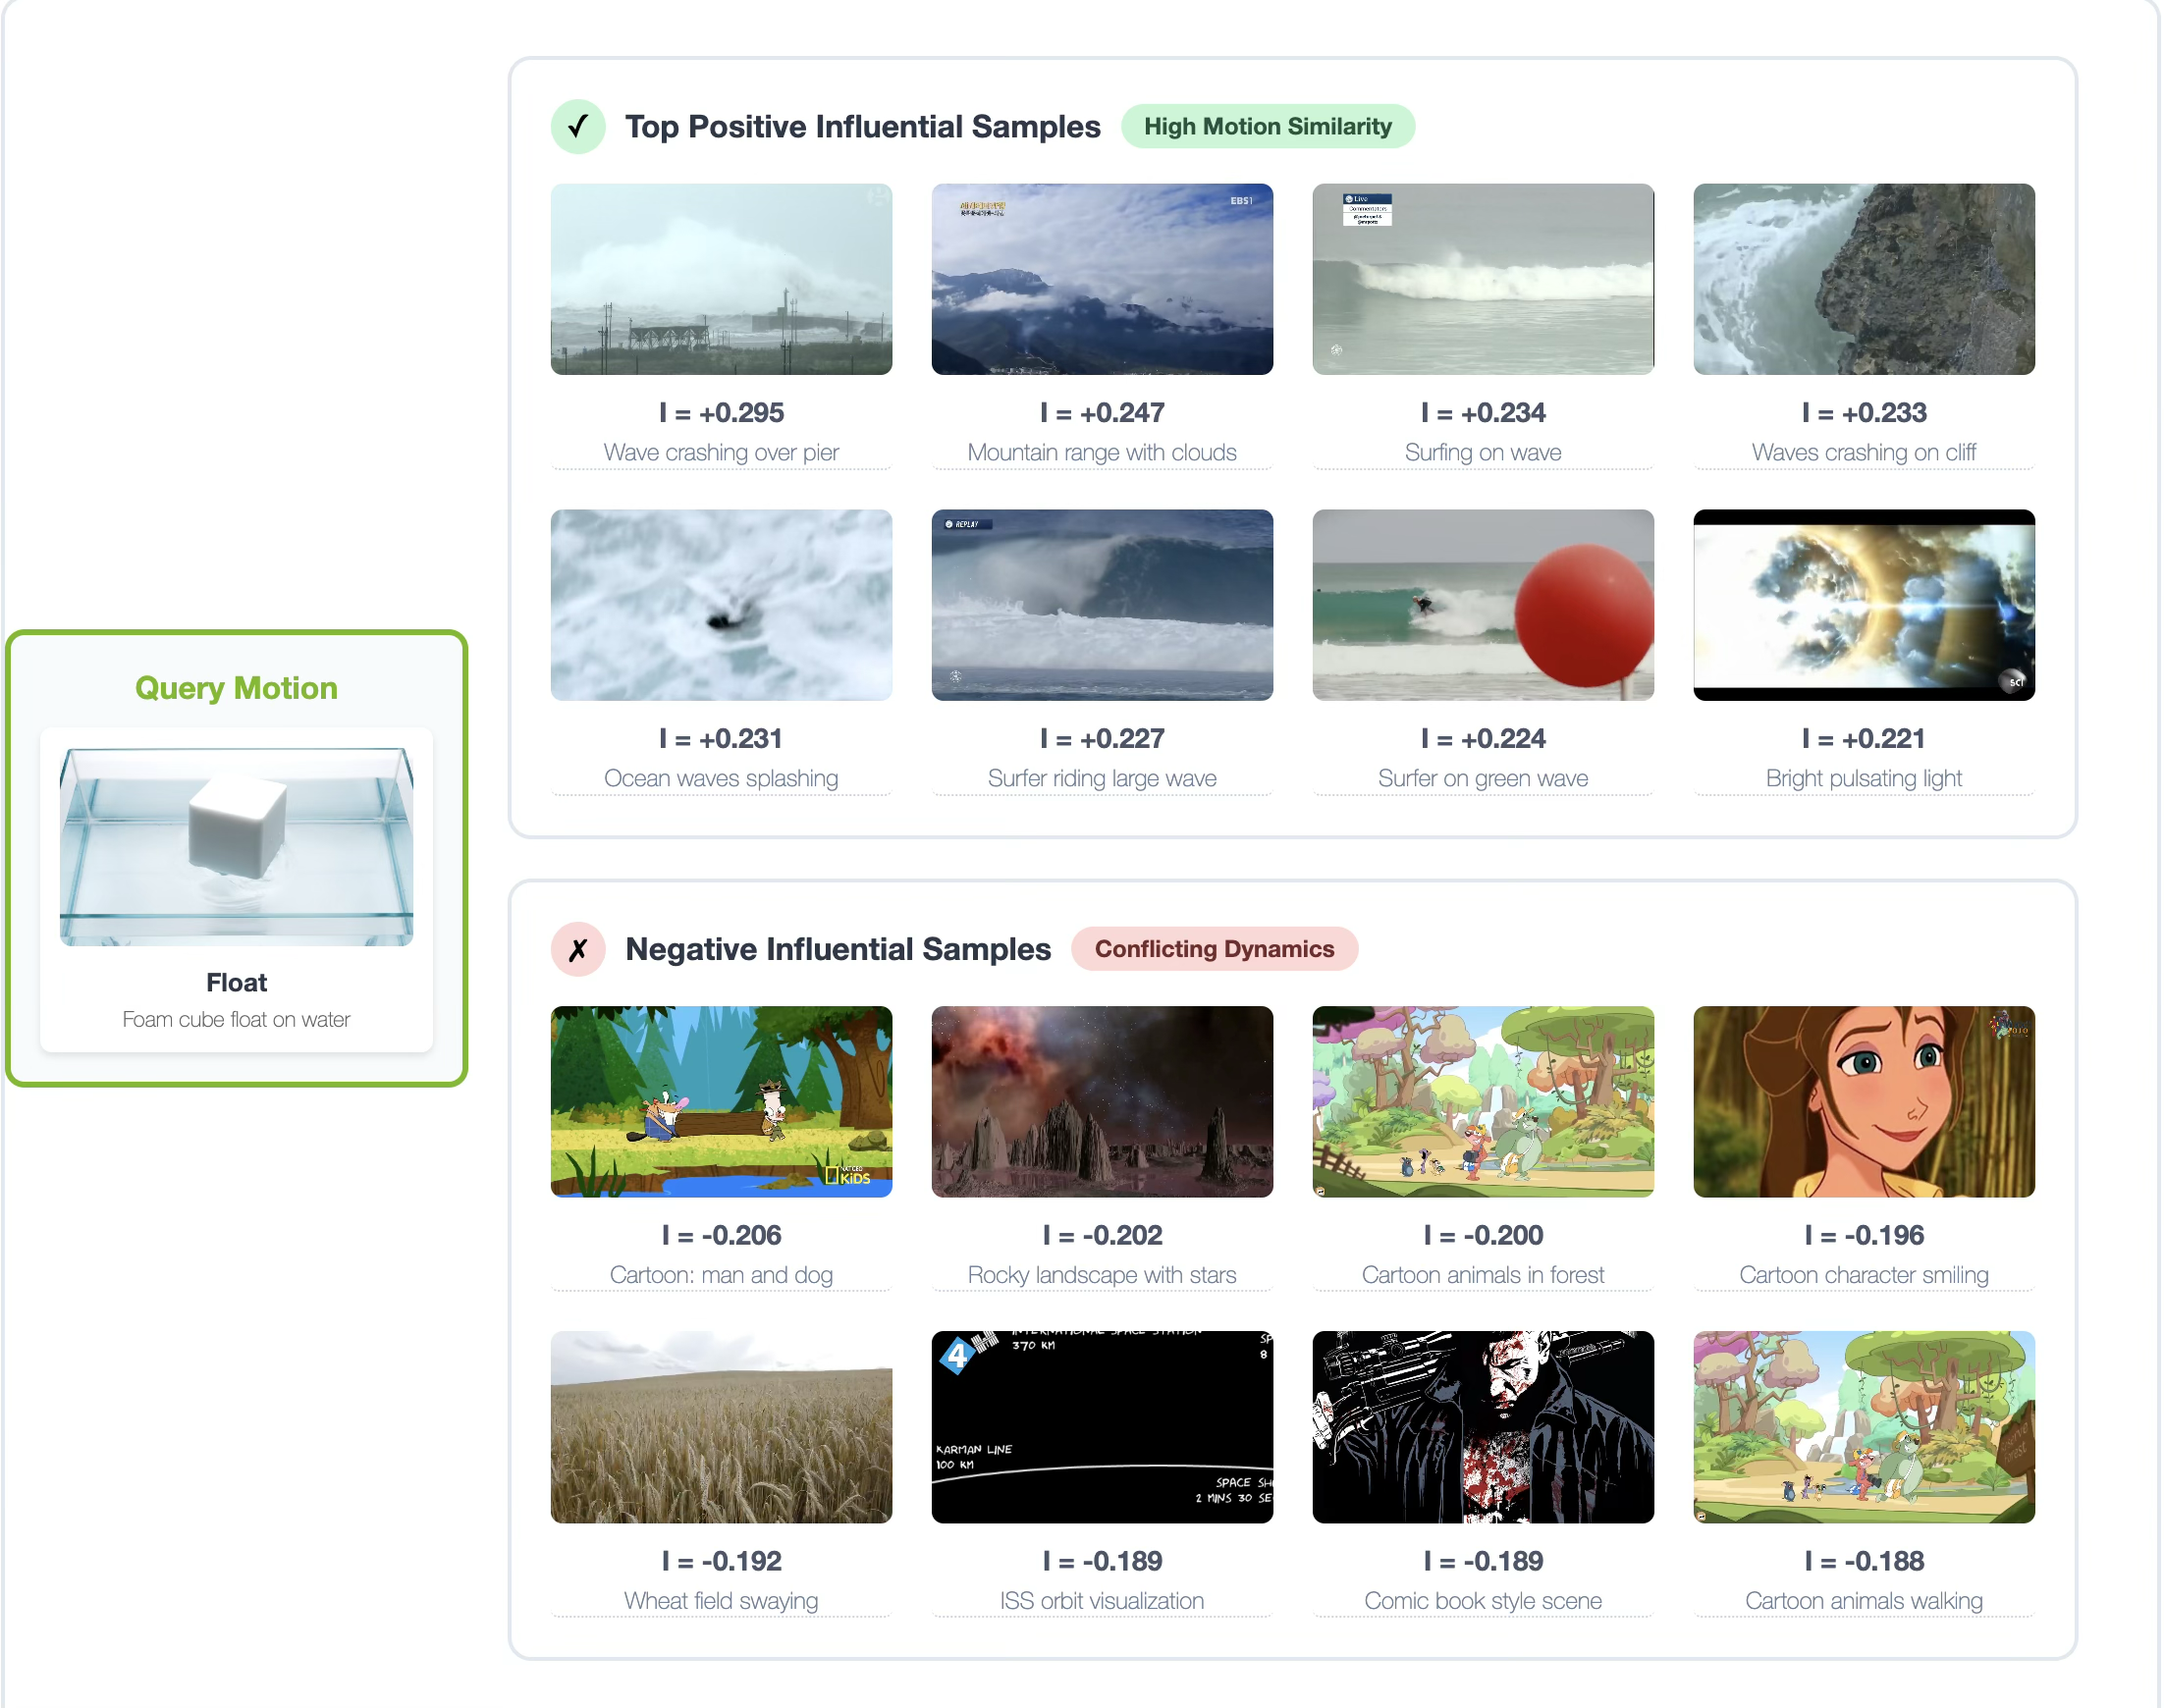2164x1708 pixels.
Task: Click the Cartoon character smiling thumbnail
Action: 1864,1102
